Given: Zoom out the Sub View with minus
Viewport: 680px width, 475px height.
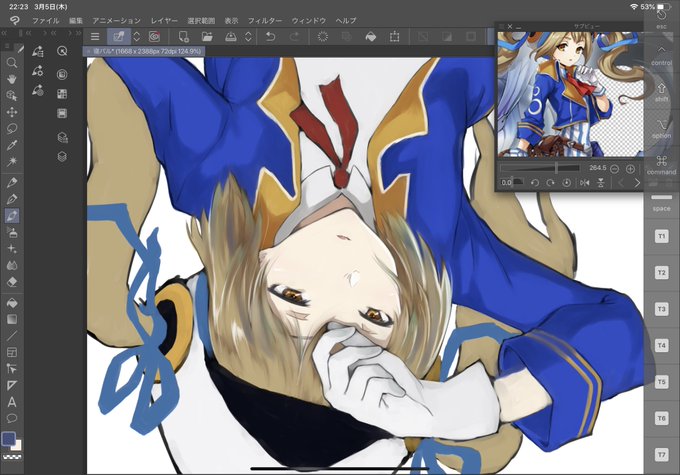Looking at the screenshot, I should (x=614, y=169).
